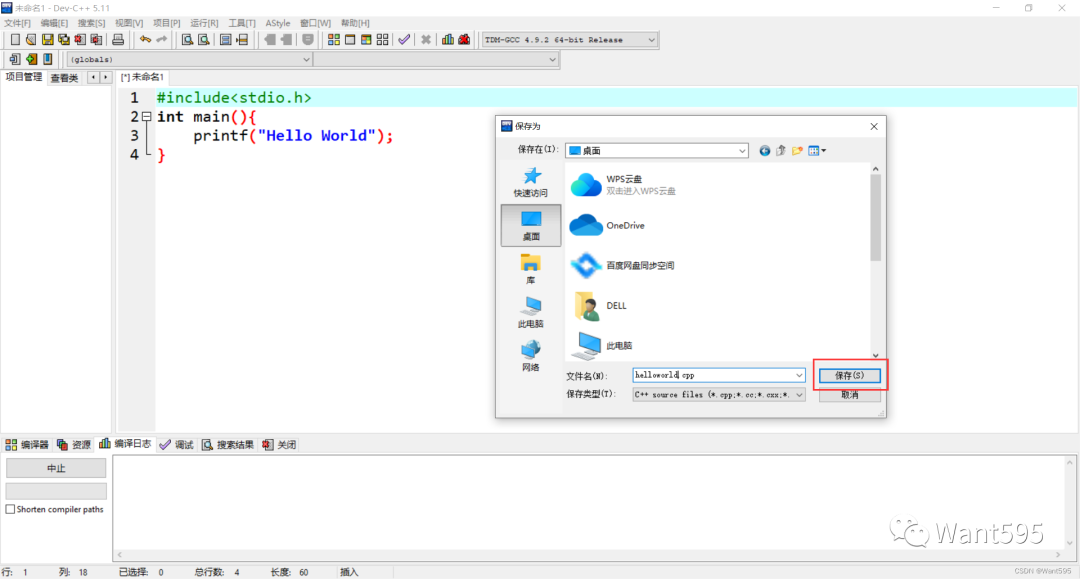Click the Up one level icon in Save dialog
Image resolution: width=1080 pixels, height=579 pixels.
click(x=780, y=151)
